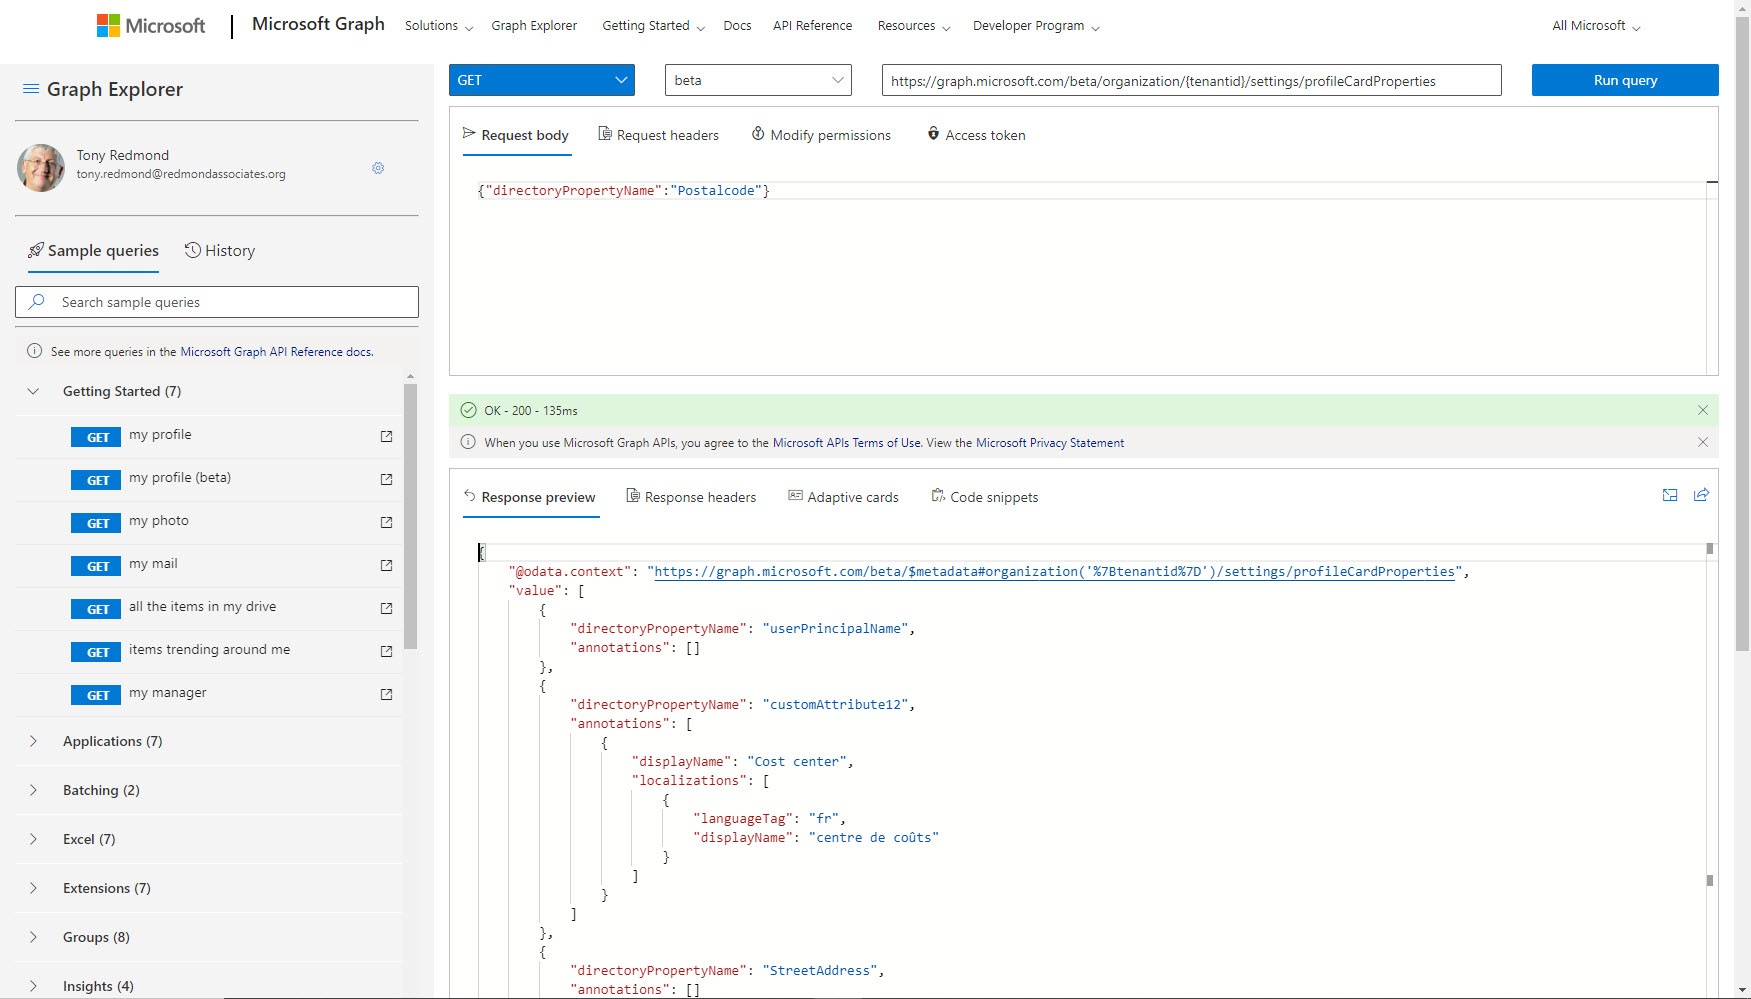
Task: Open the Docs nav link
Action: [x=737, y=26]
